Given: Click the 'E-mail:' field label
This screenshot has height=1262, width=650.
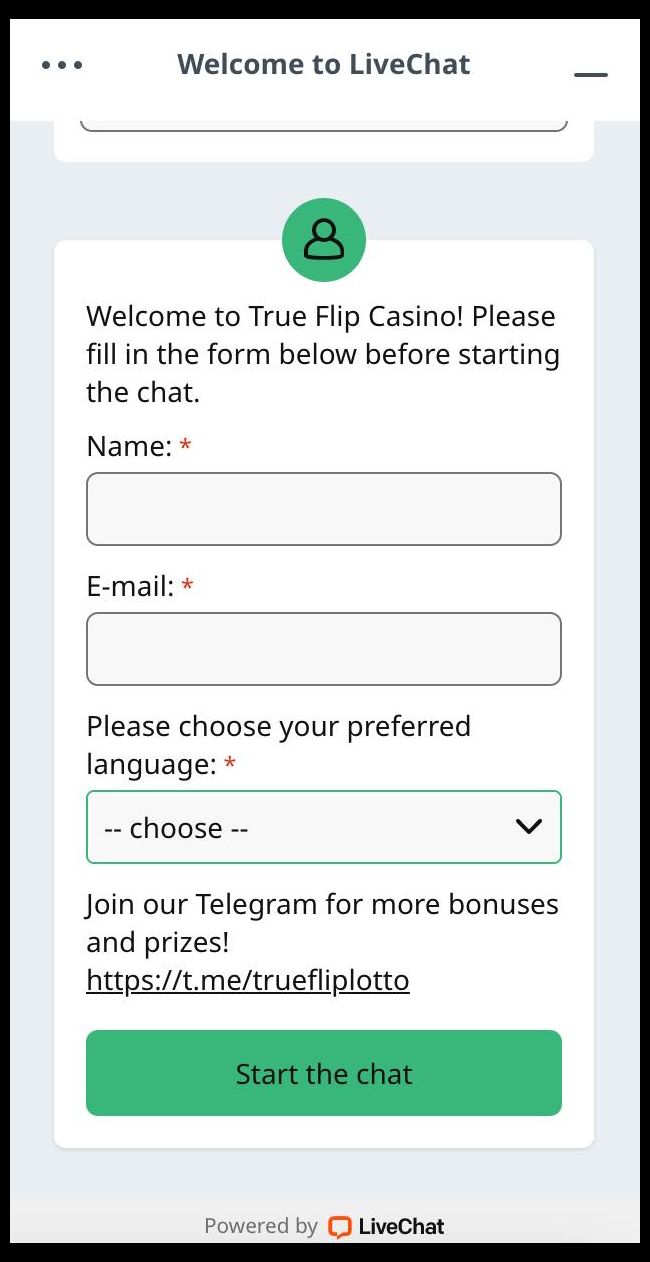Looking at the screenshot, I should click(x=130, y=586).
